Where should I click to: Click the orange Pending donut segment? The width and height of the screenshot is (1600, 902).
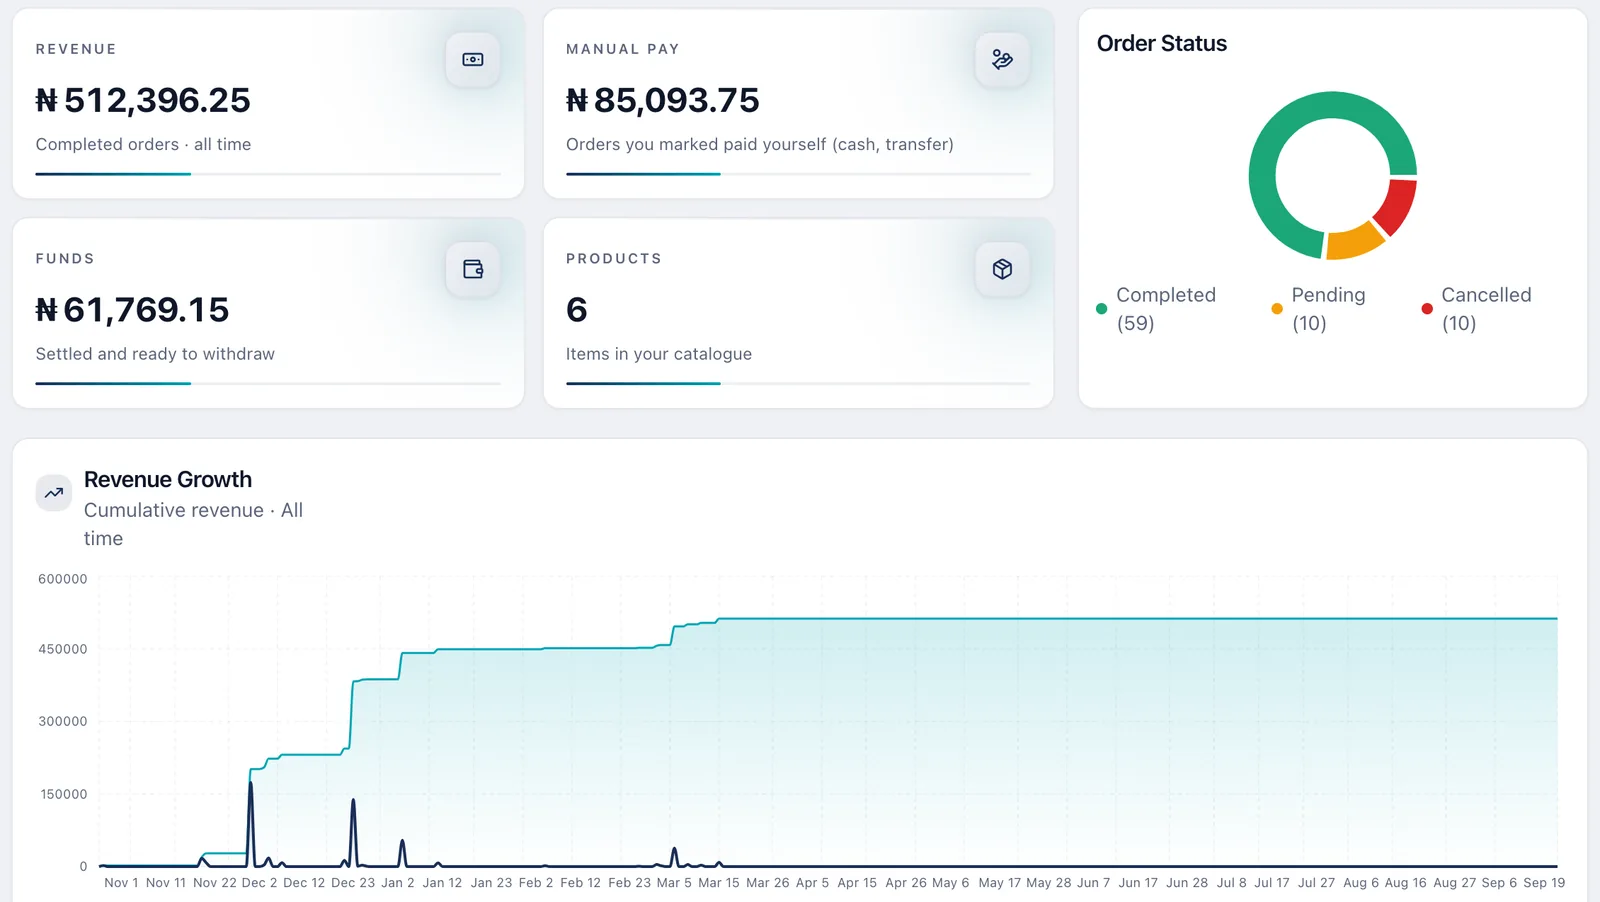coord(1353,241)
